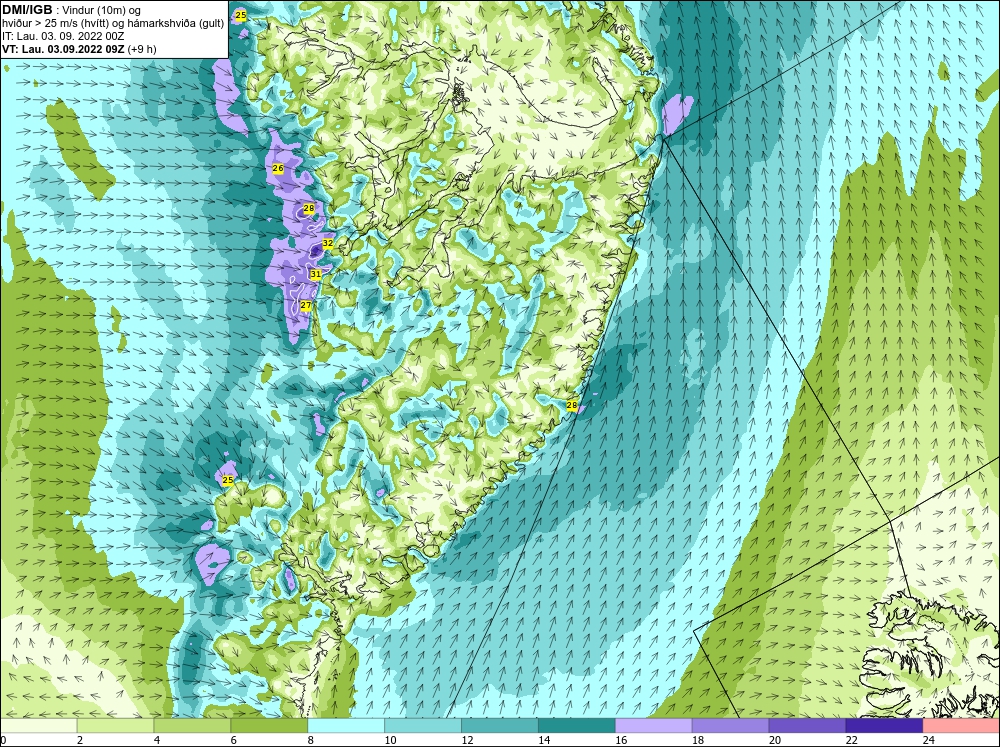Click the yellow gust label 32
Screen dimensions: 1000x747
328,243
